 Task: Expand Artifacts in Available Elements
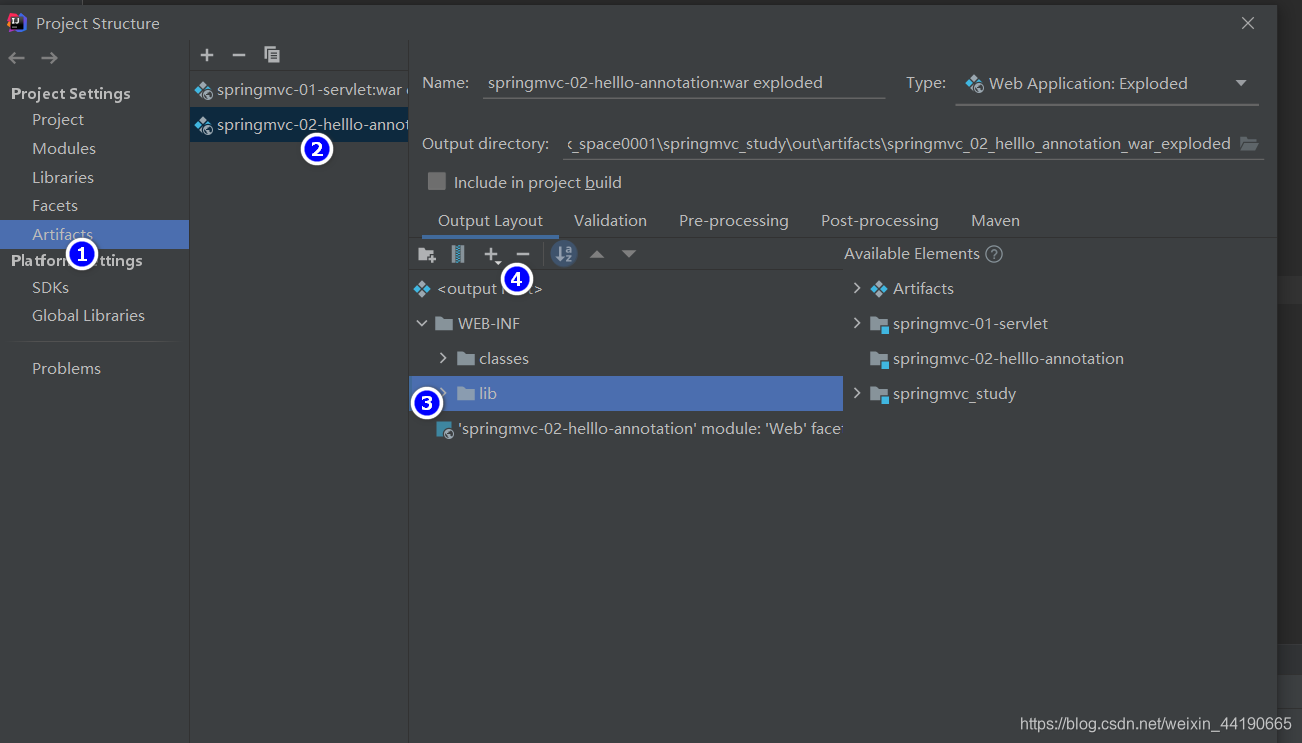[x=857, y=288]
